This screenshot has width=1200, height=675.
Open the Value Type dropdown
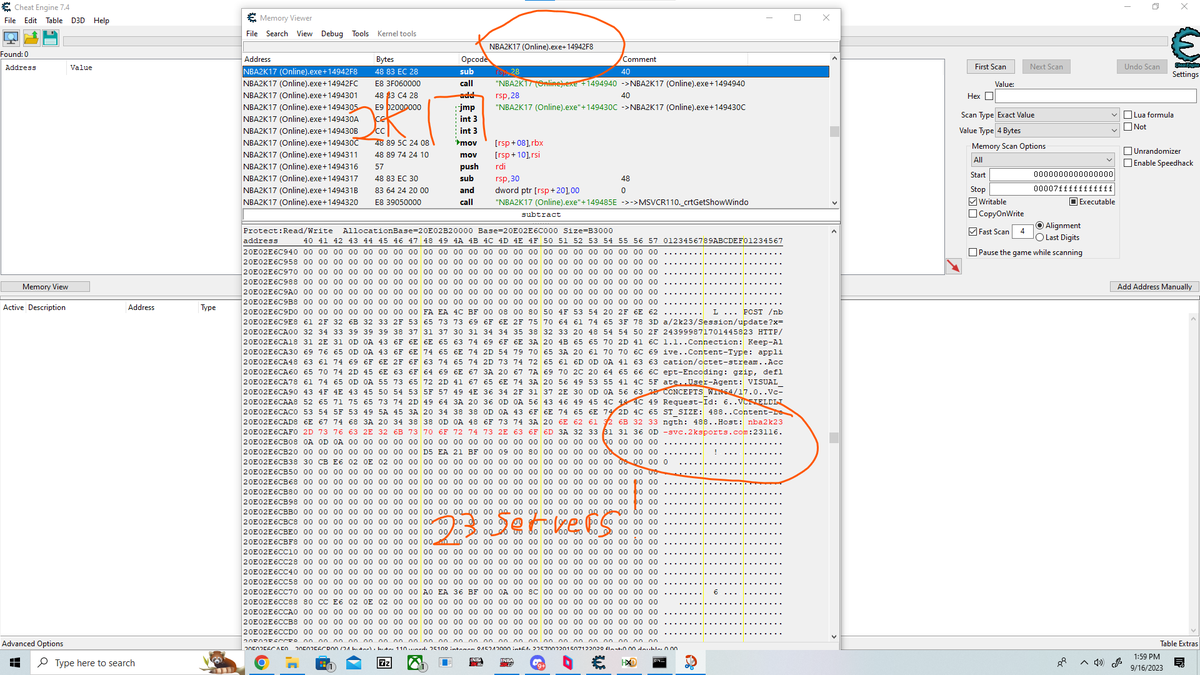(1057, 131)
